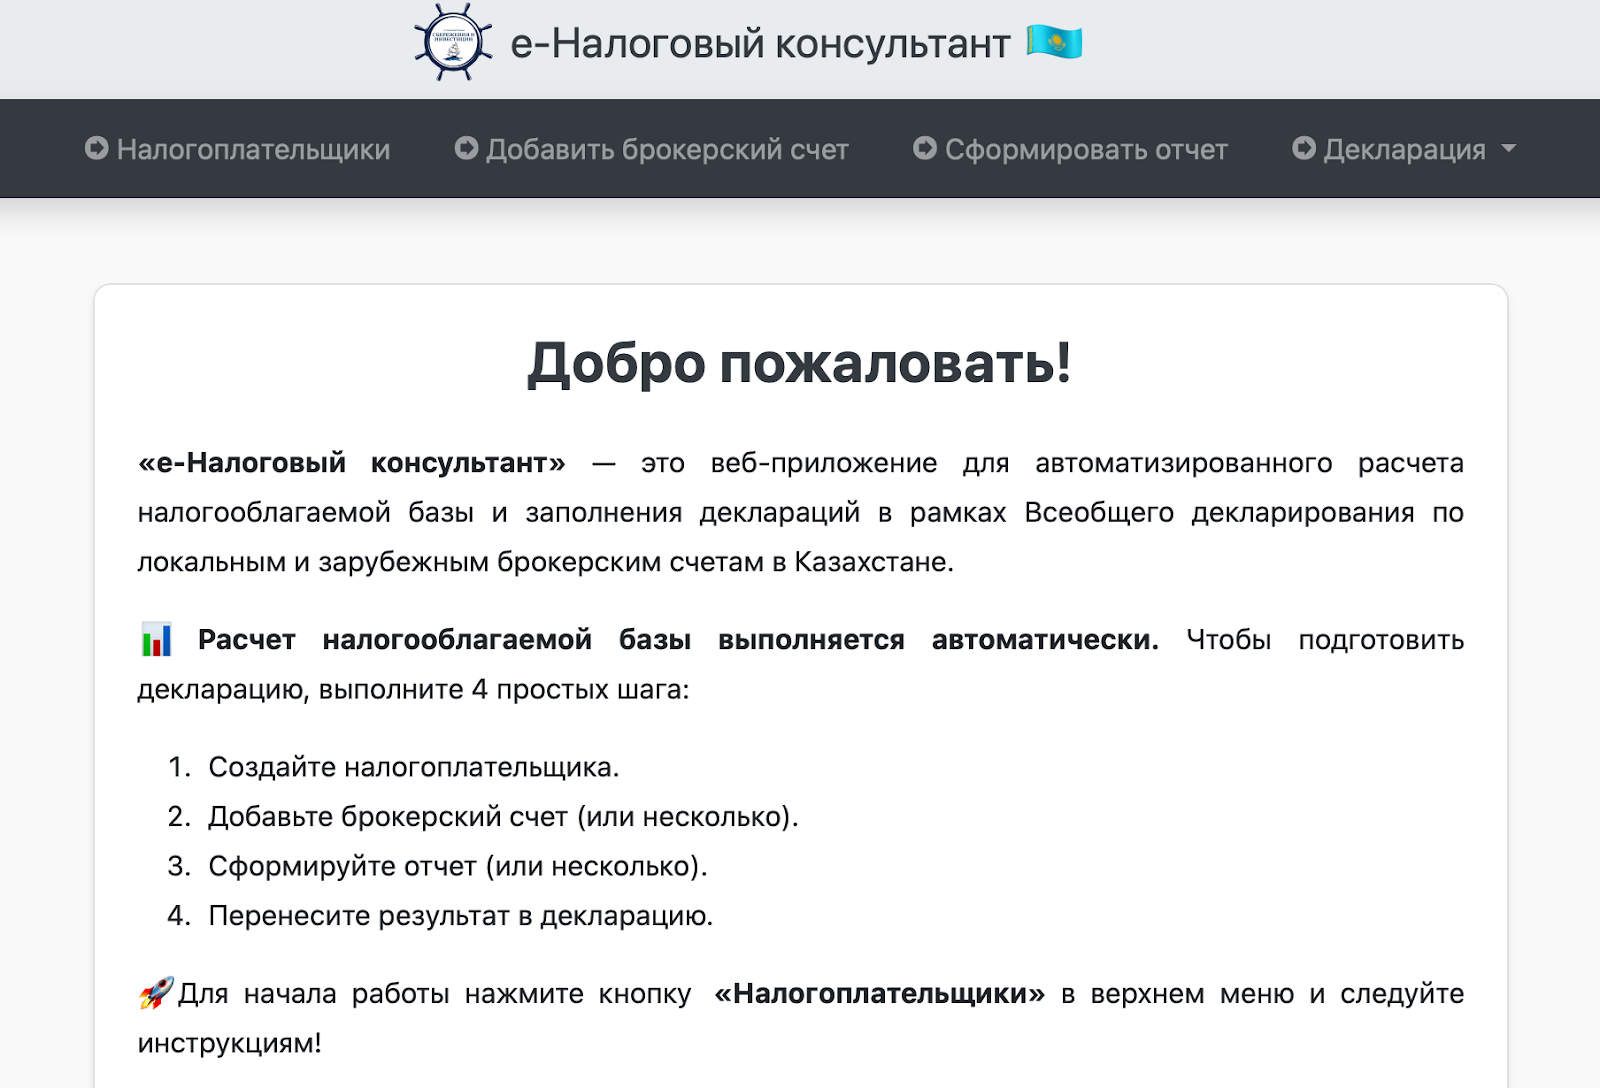This screenshot has width=1600, height=1088.
Task: Click step four Перенесите результат в декларацию
Action: click(460, 916)
